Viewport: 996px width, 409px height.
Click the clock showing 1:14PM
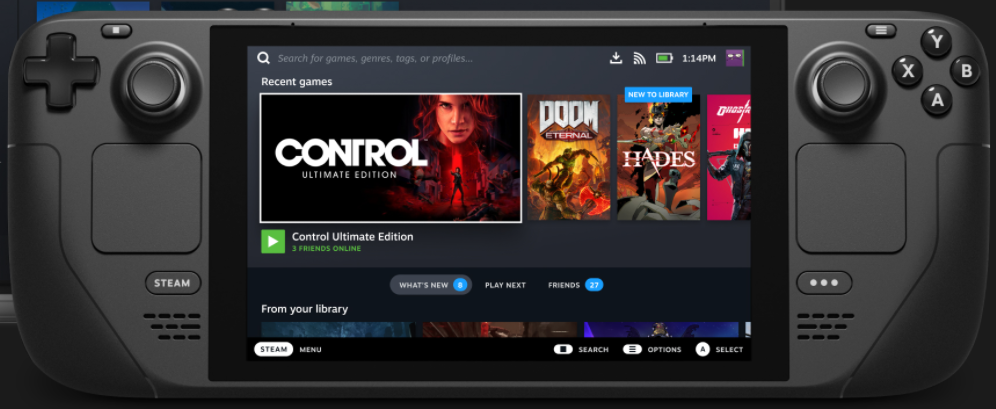(699, 58)
